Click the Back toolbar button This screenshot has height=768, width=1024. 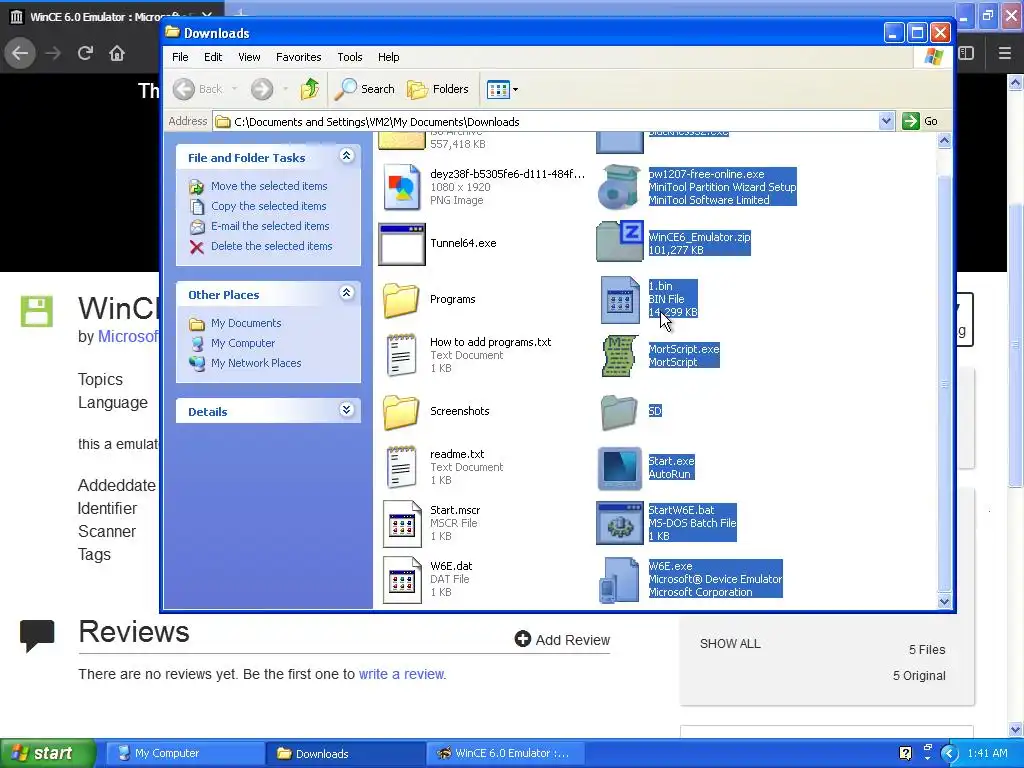(x=198, y=89)
